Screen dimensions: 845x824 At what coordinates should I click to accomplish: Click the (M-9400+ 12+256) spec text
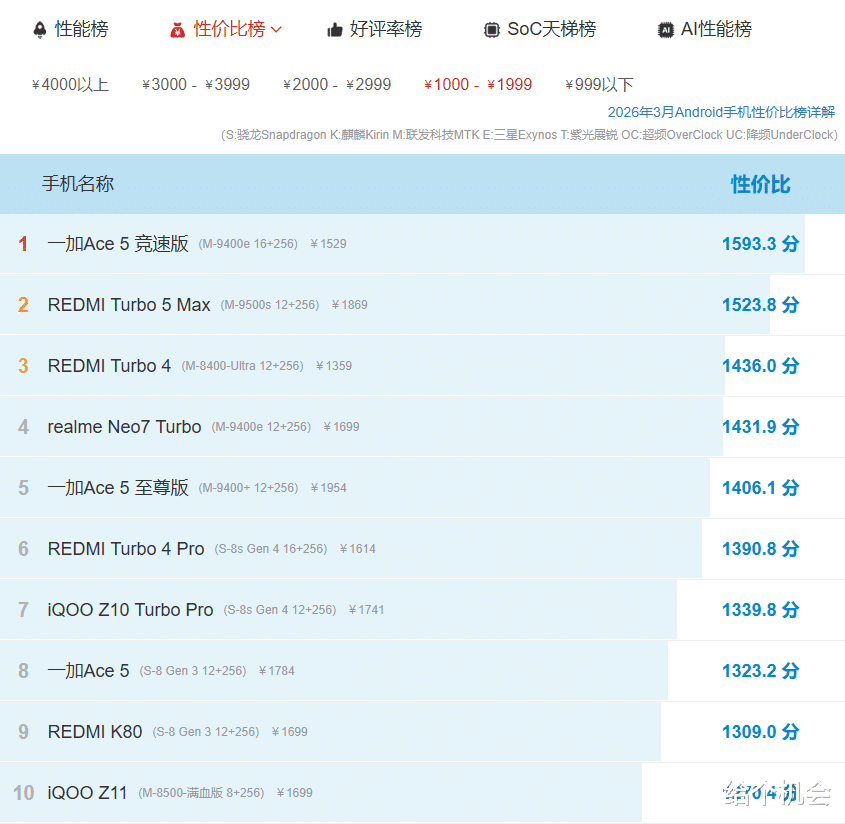pos(248,488)
